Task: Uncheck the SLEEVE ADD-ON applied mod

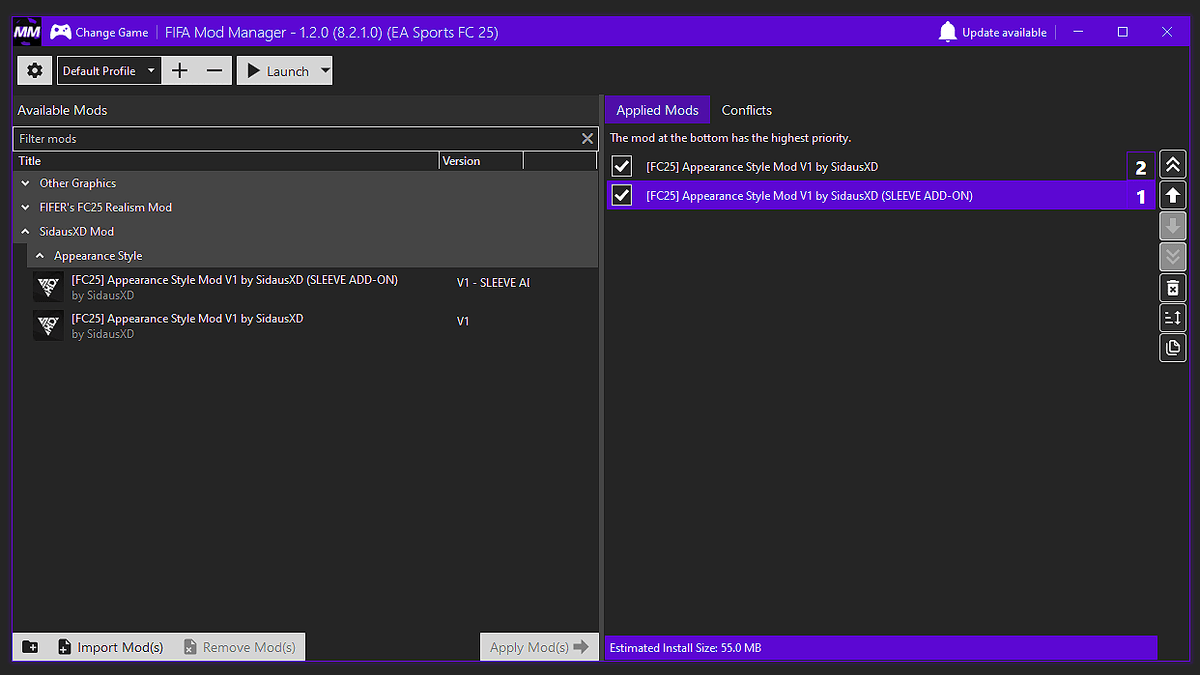Action: tap(622, 196)
